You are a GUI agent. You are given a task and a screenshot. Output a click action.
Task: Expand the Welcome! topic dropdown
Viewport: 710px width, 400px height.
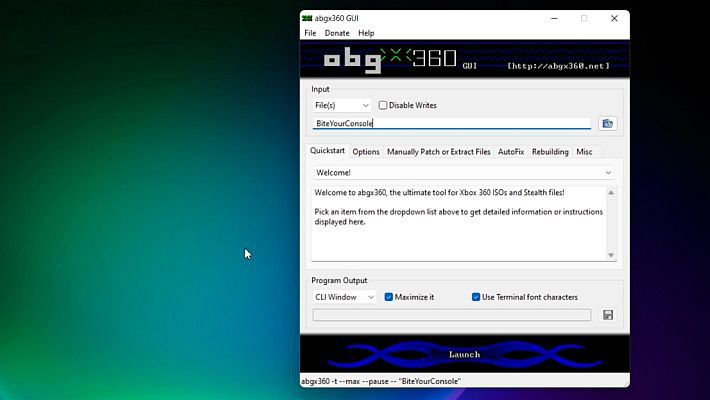[464, 173]
